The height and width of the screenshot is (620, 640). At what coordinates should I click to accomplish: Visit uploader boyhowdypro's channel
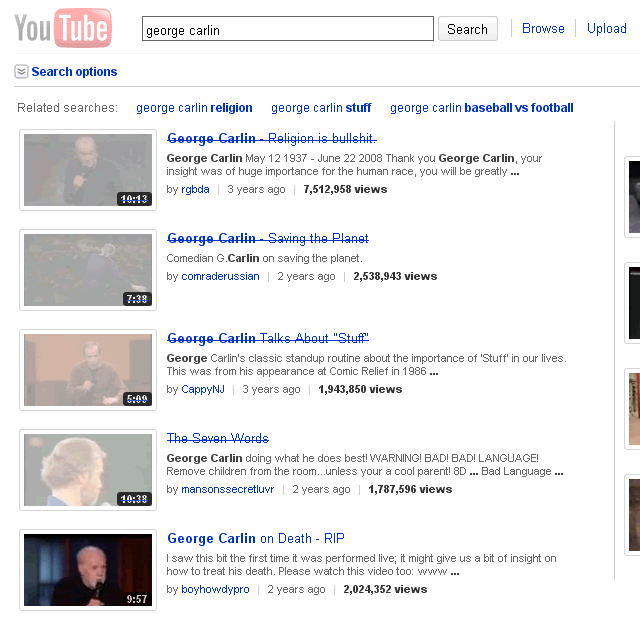pyautogui.click(x=215, y=589)
